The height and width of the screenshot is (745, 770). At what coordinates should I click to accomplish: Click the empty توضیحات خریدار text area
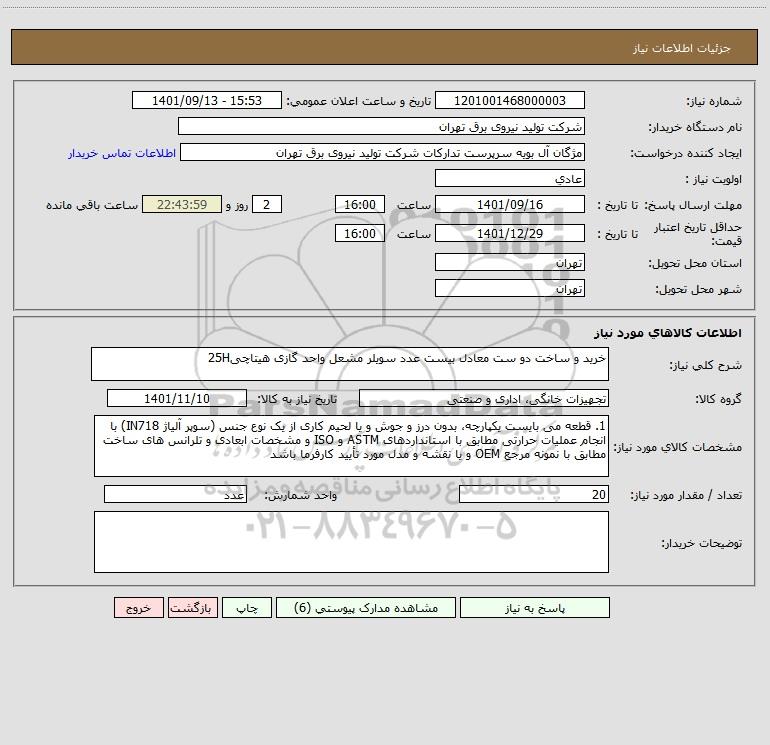(x=351, y=542)
